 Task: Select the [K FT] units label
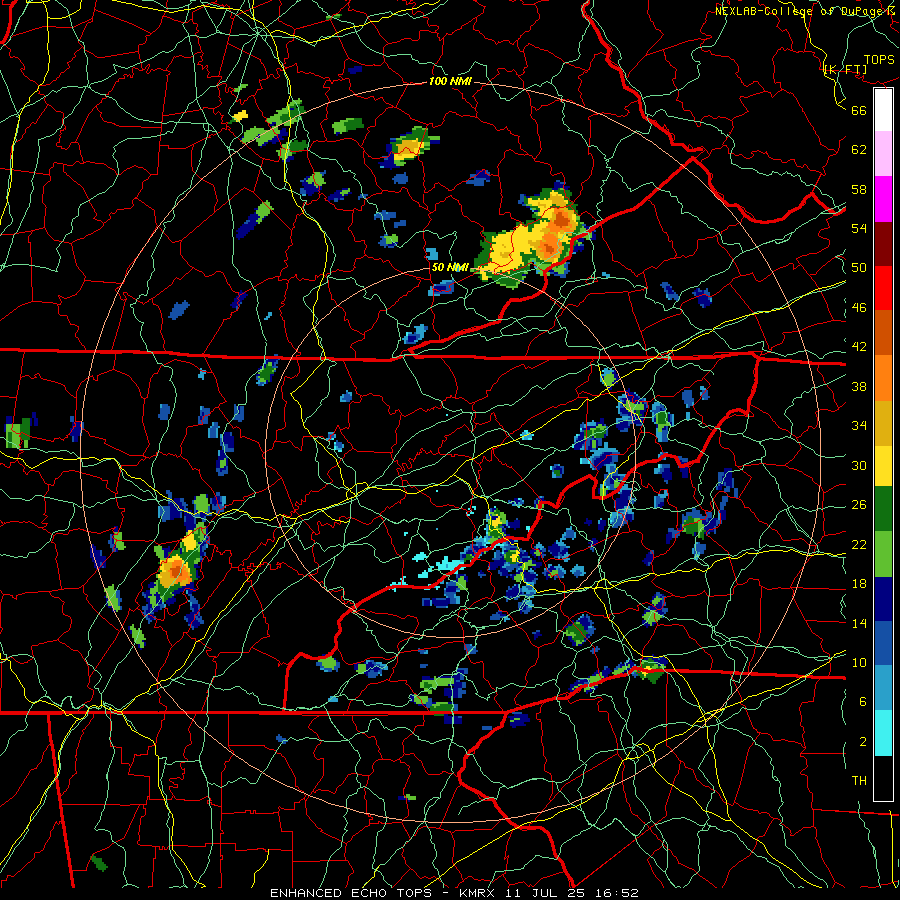click(845, 70)
